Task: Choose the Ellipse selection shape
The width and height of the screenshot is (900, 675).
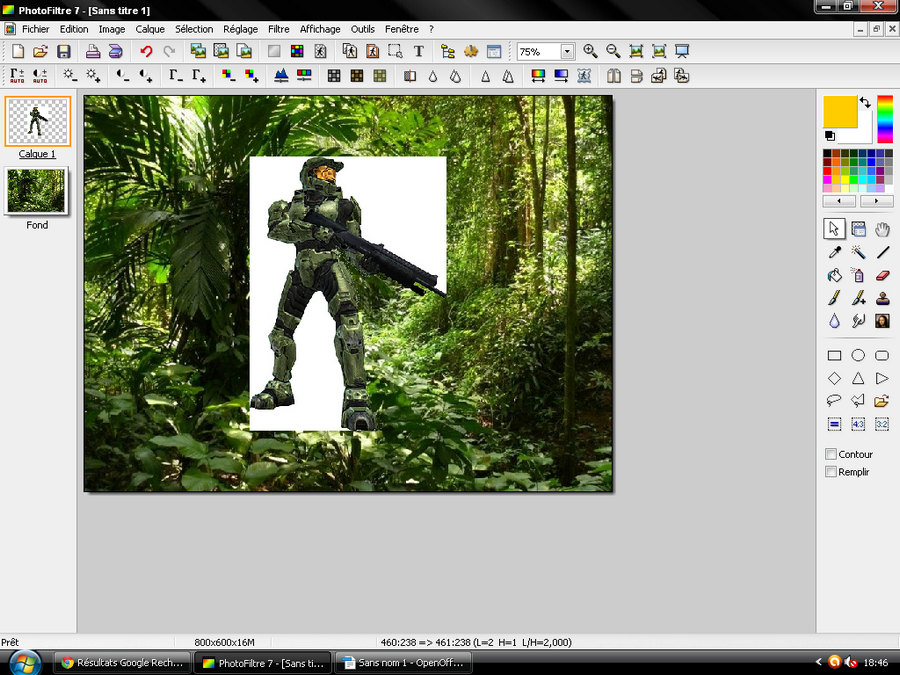Action: pyautogui.click(x=858, y=356)
